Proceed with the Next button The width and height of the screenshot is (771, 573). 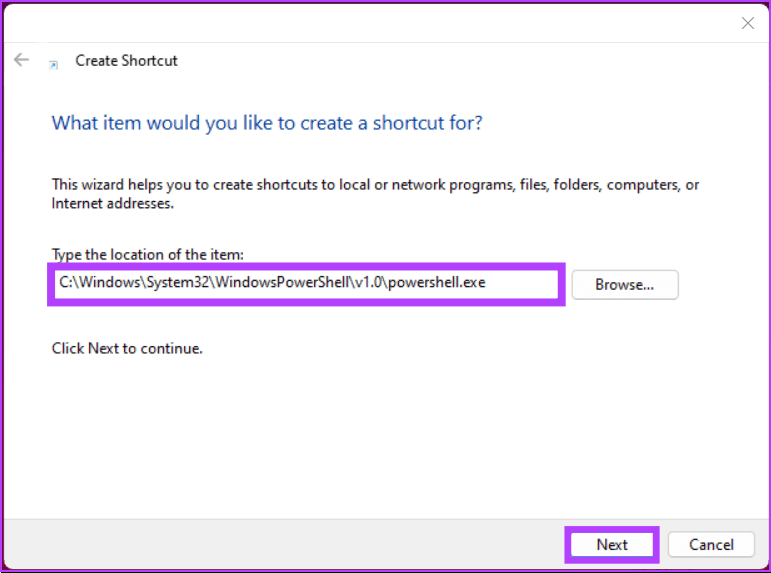coord(612,544)
